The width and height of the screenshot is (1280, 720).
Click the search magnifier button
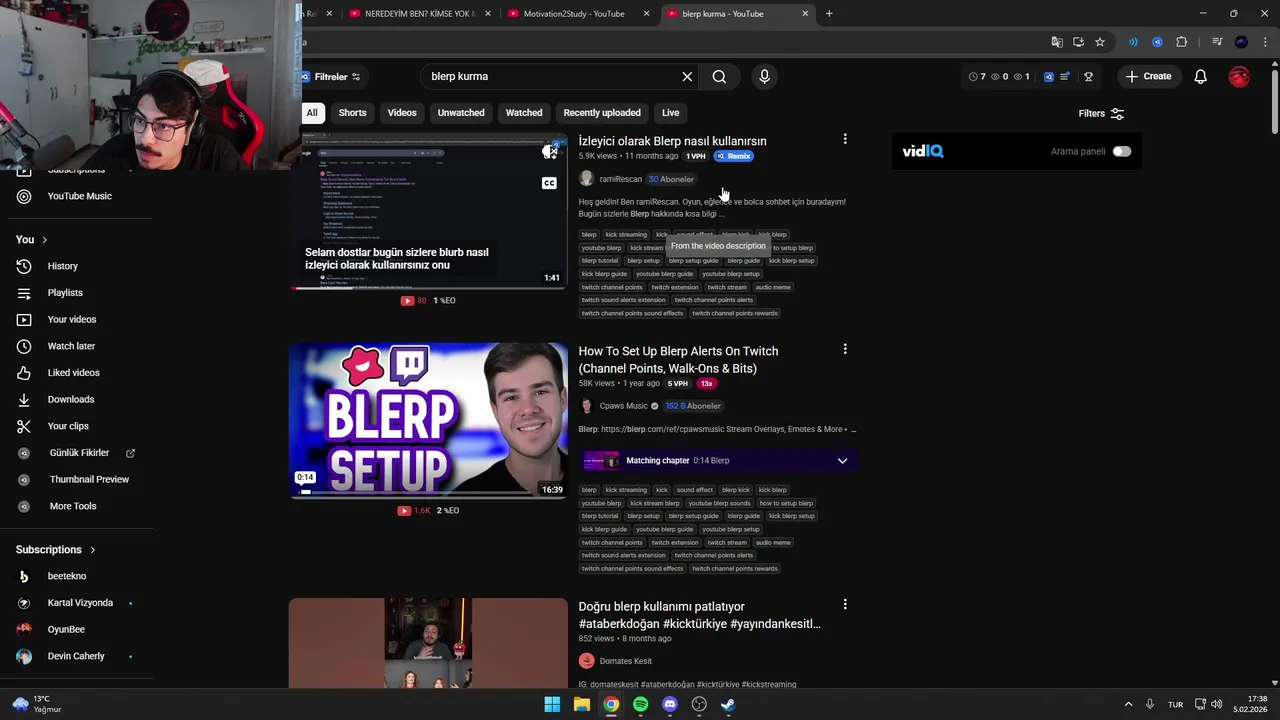[x=719, y=77]
